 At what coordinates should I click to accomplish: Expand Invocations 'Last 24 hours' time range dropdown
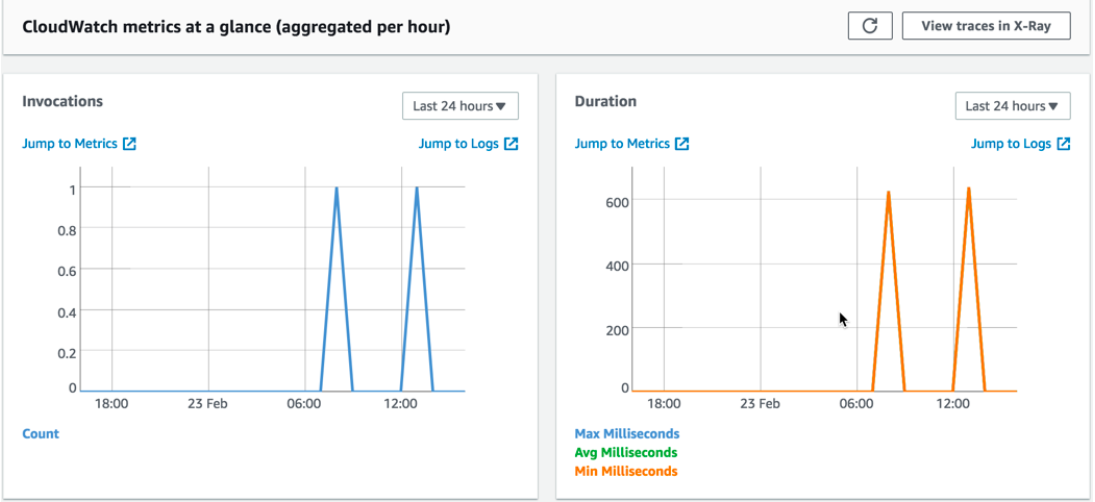(460, 106)
